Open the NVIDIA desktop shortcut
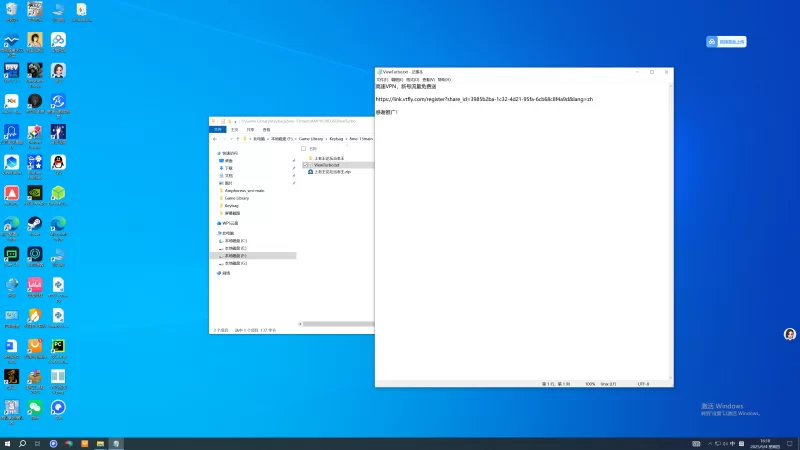The width and height of the screenshot is (800, 450). coord(35,193)
